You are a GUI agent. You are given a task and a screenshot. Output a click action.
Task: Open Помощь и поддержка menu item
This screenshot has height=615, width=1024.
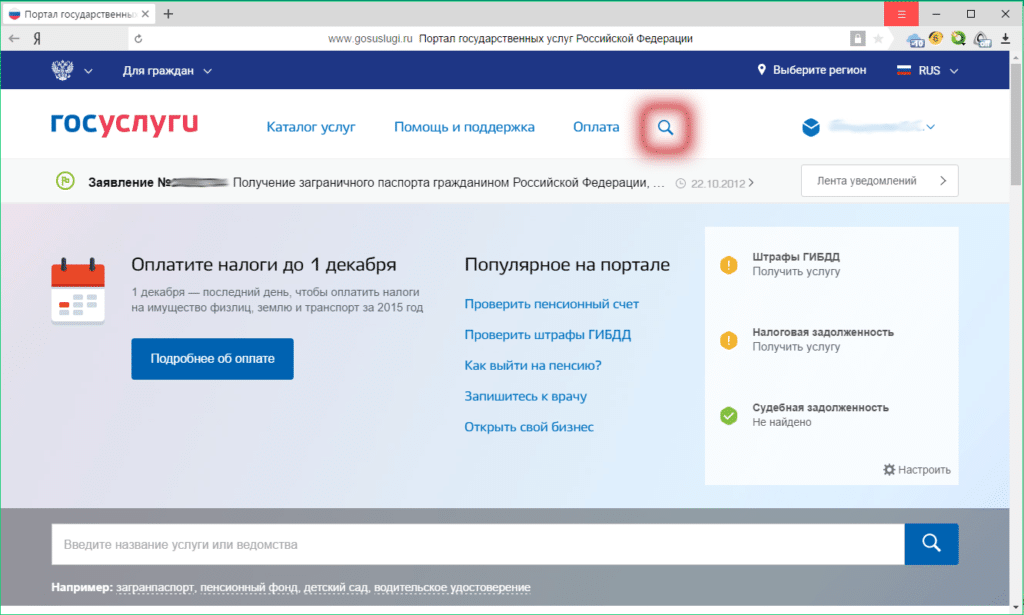click(464, 127)
